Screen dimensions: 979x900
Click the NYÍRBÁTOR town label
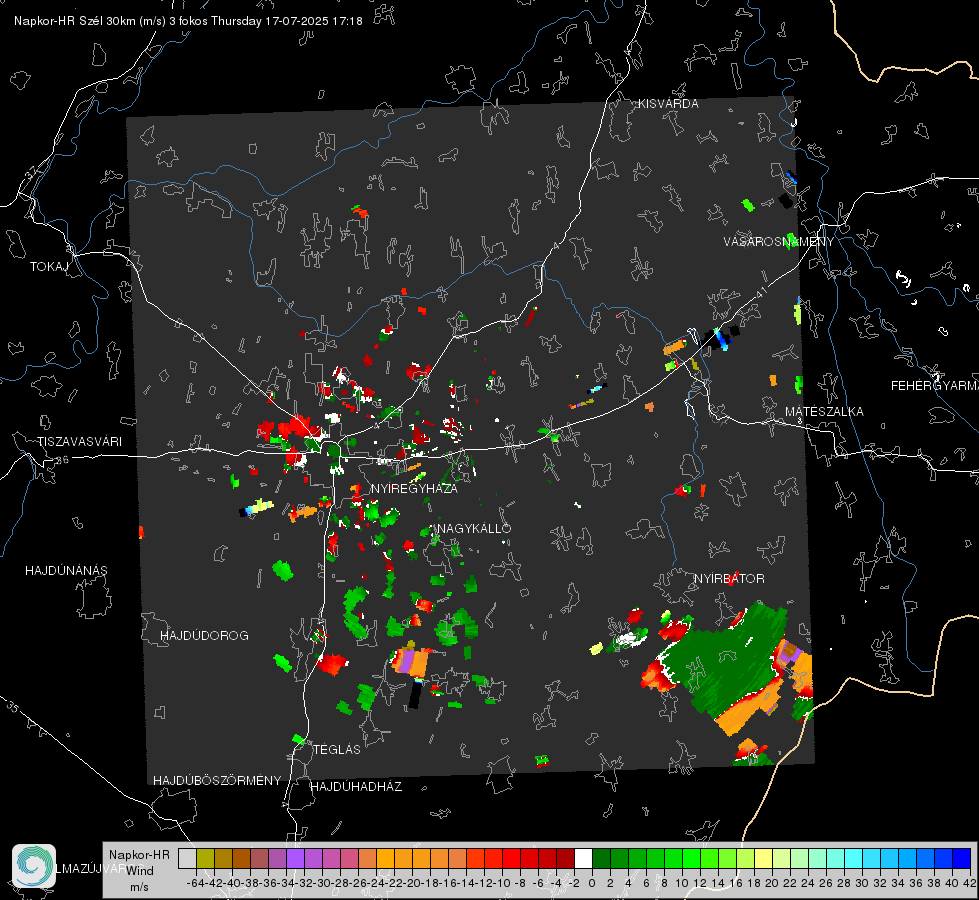(729, 579)
